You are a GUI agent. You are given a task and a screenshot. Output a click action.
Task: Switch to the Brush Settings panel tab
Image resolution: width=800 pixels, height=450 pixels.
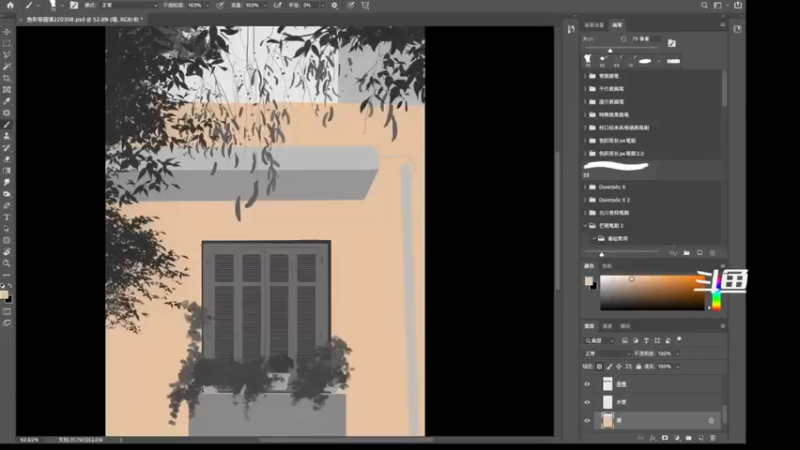point(594,24)
